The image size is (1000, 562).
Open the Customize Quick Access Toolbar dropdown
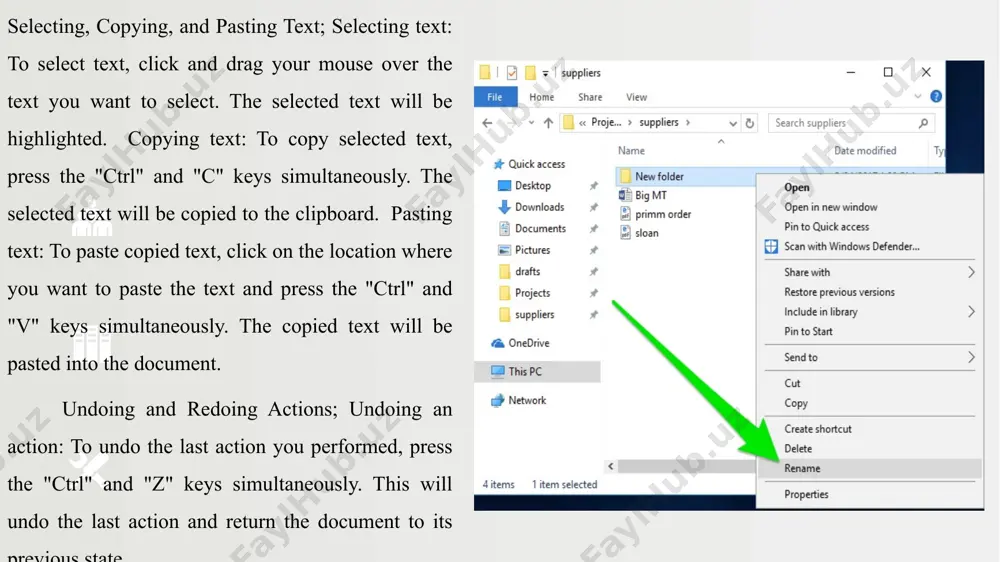[545, 73]
